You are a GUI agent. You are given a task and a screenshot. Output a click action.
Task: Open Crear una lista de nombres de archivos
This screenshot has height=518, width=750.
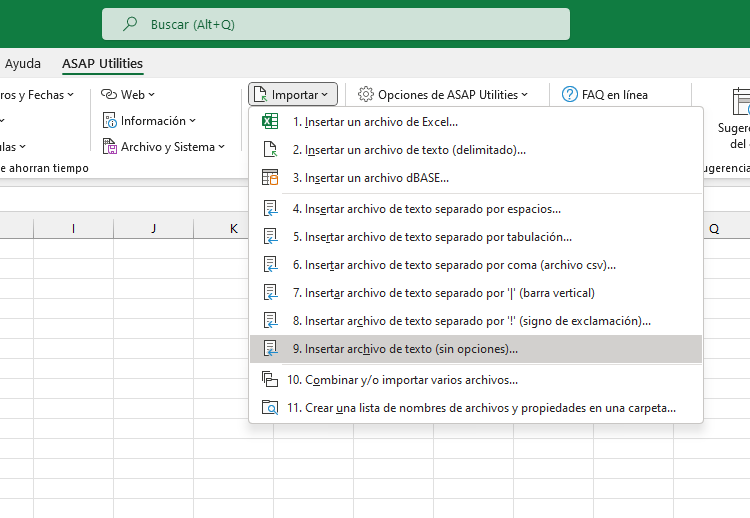(476, 408)
